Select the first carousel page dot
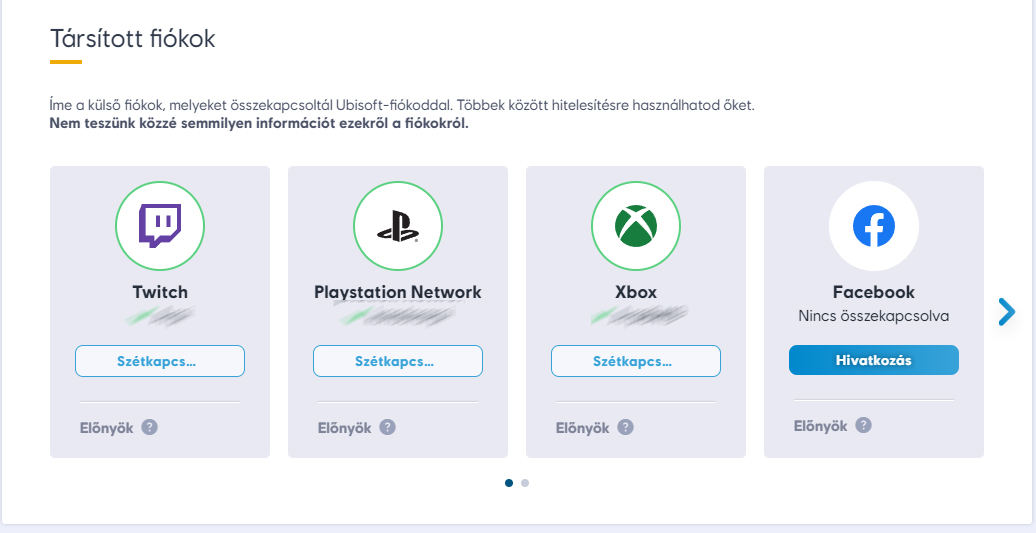Image resolution: width=1036 pixels, height=533 pixels. 509,483
